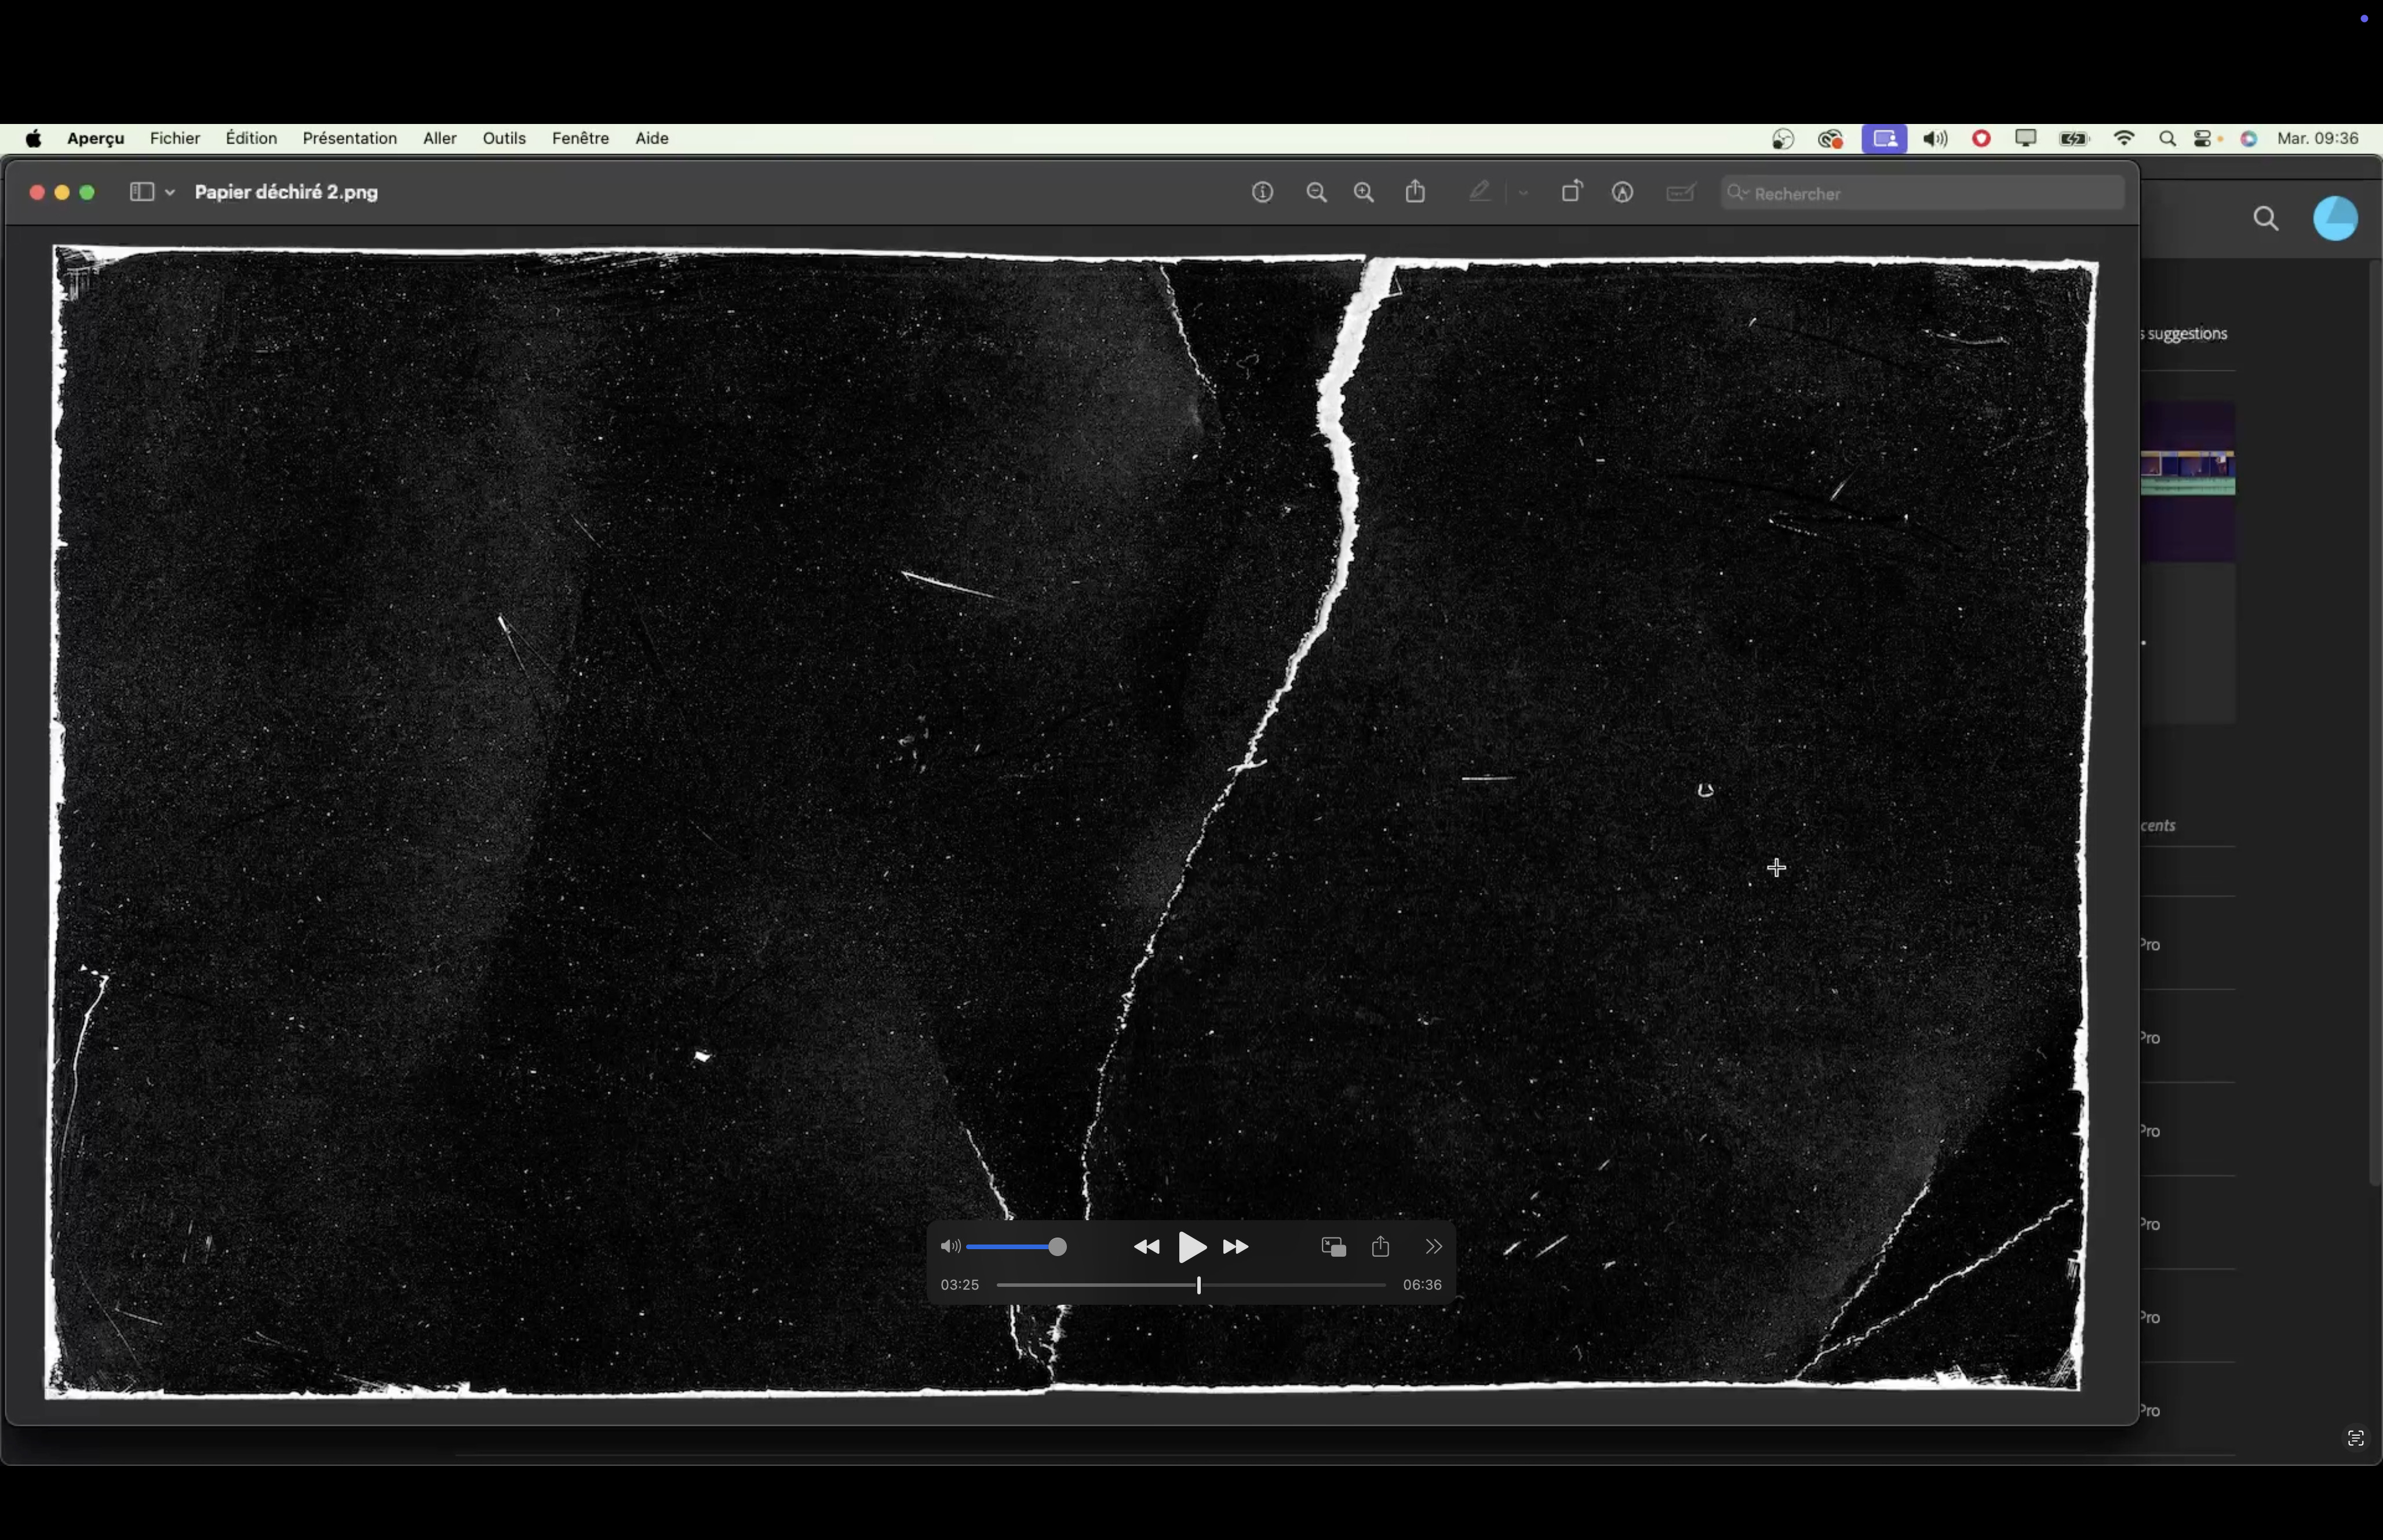Screen dimensions: 2383x1540
Task: Click the share icon in Aperçu toolbar
Action: pyautogui.click(x=1415, y=192)
